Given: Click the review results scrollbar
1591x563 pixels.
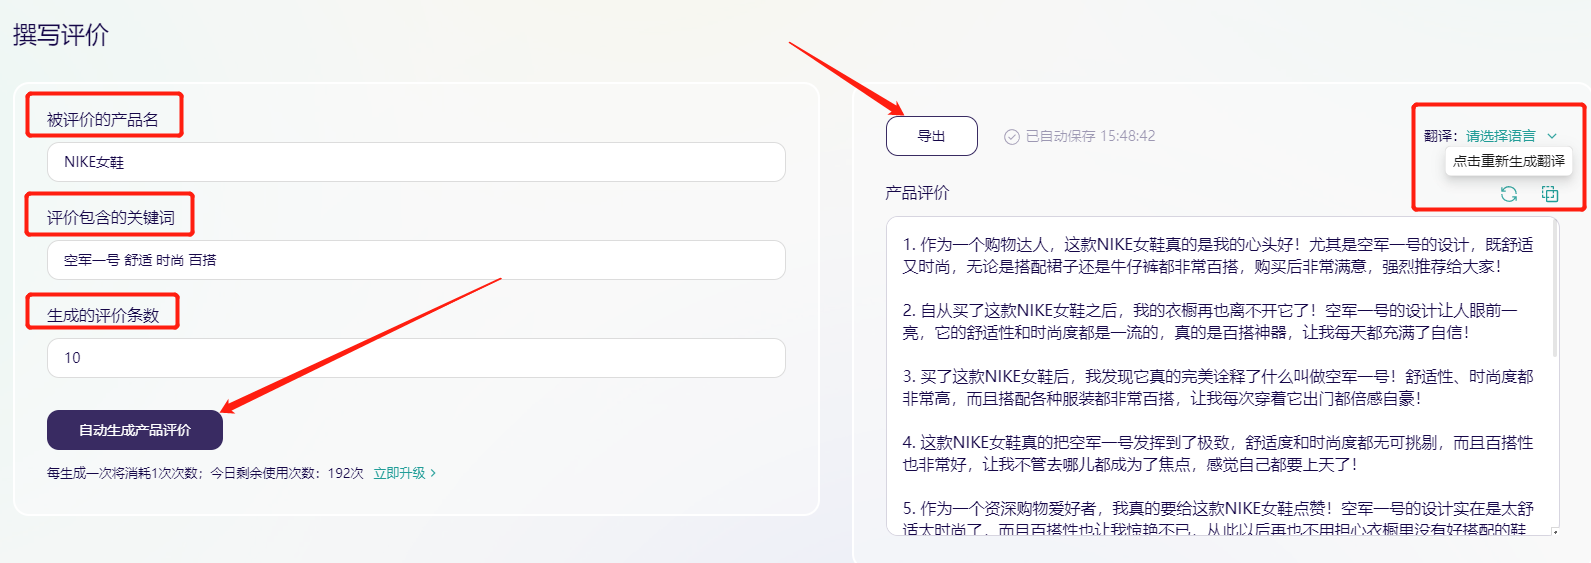Looking at the screenshot, I should click(x=1555, y=290).
